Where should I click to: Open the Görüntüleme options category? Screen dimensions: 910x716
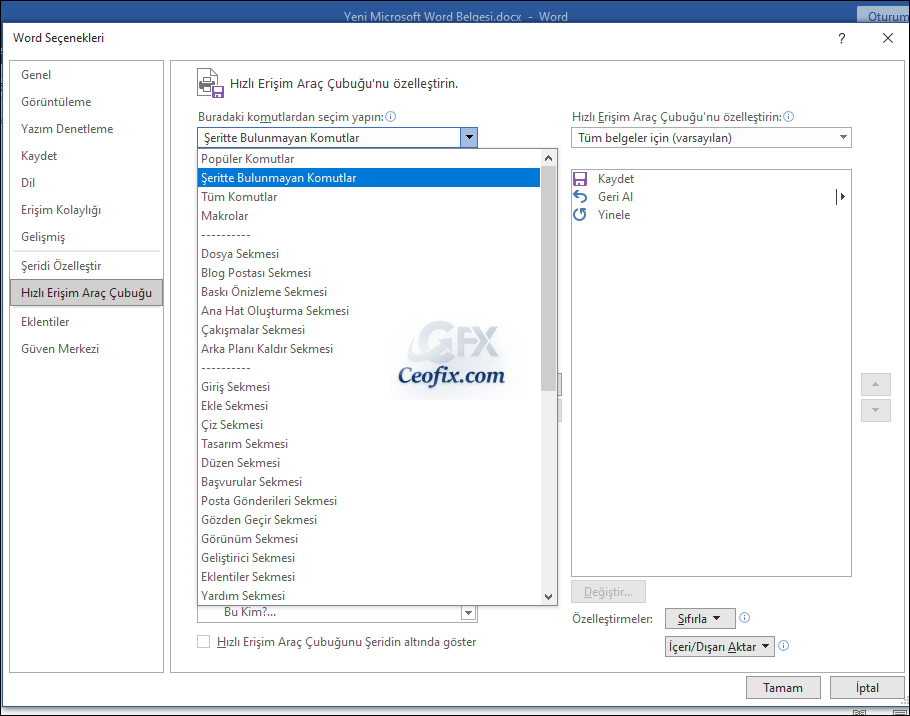coord(86,102)
